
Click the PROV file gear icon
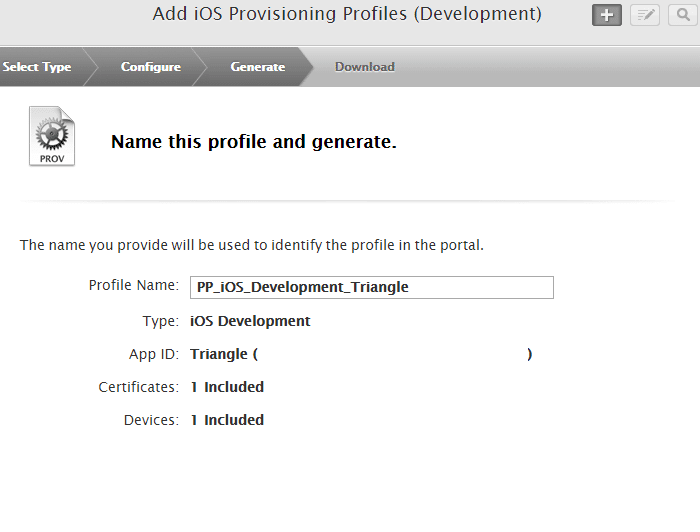tap(52, 136)
